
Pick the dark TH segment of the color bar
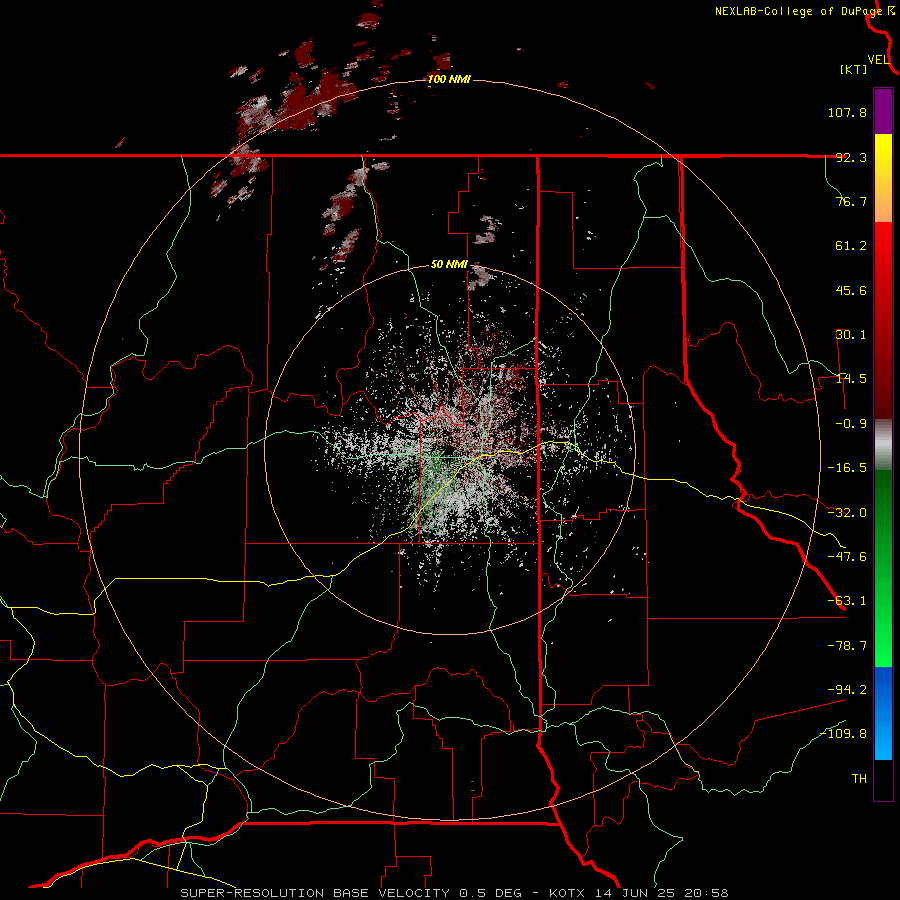(883, 779)
